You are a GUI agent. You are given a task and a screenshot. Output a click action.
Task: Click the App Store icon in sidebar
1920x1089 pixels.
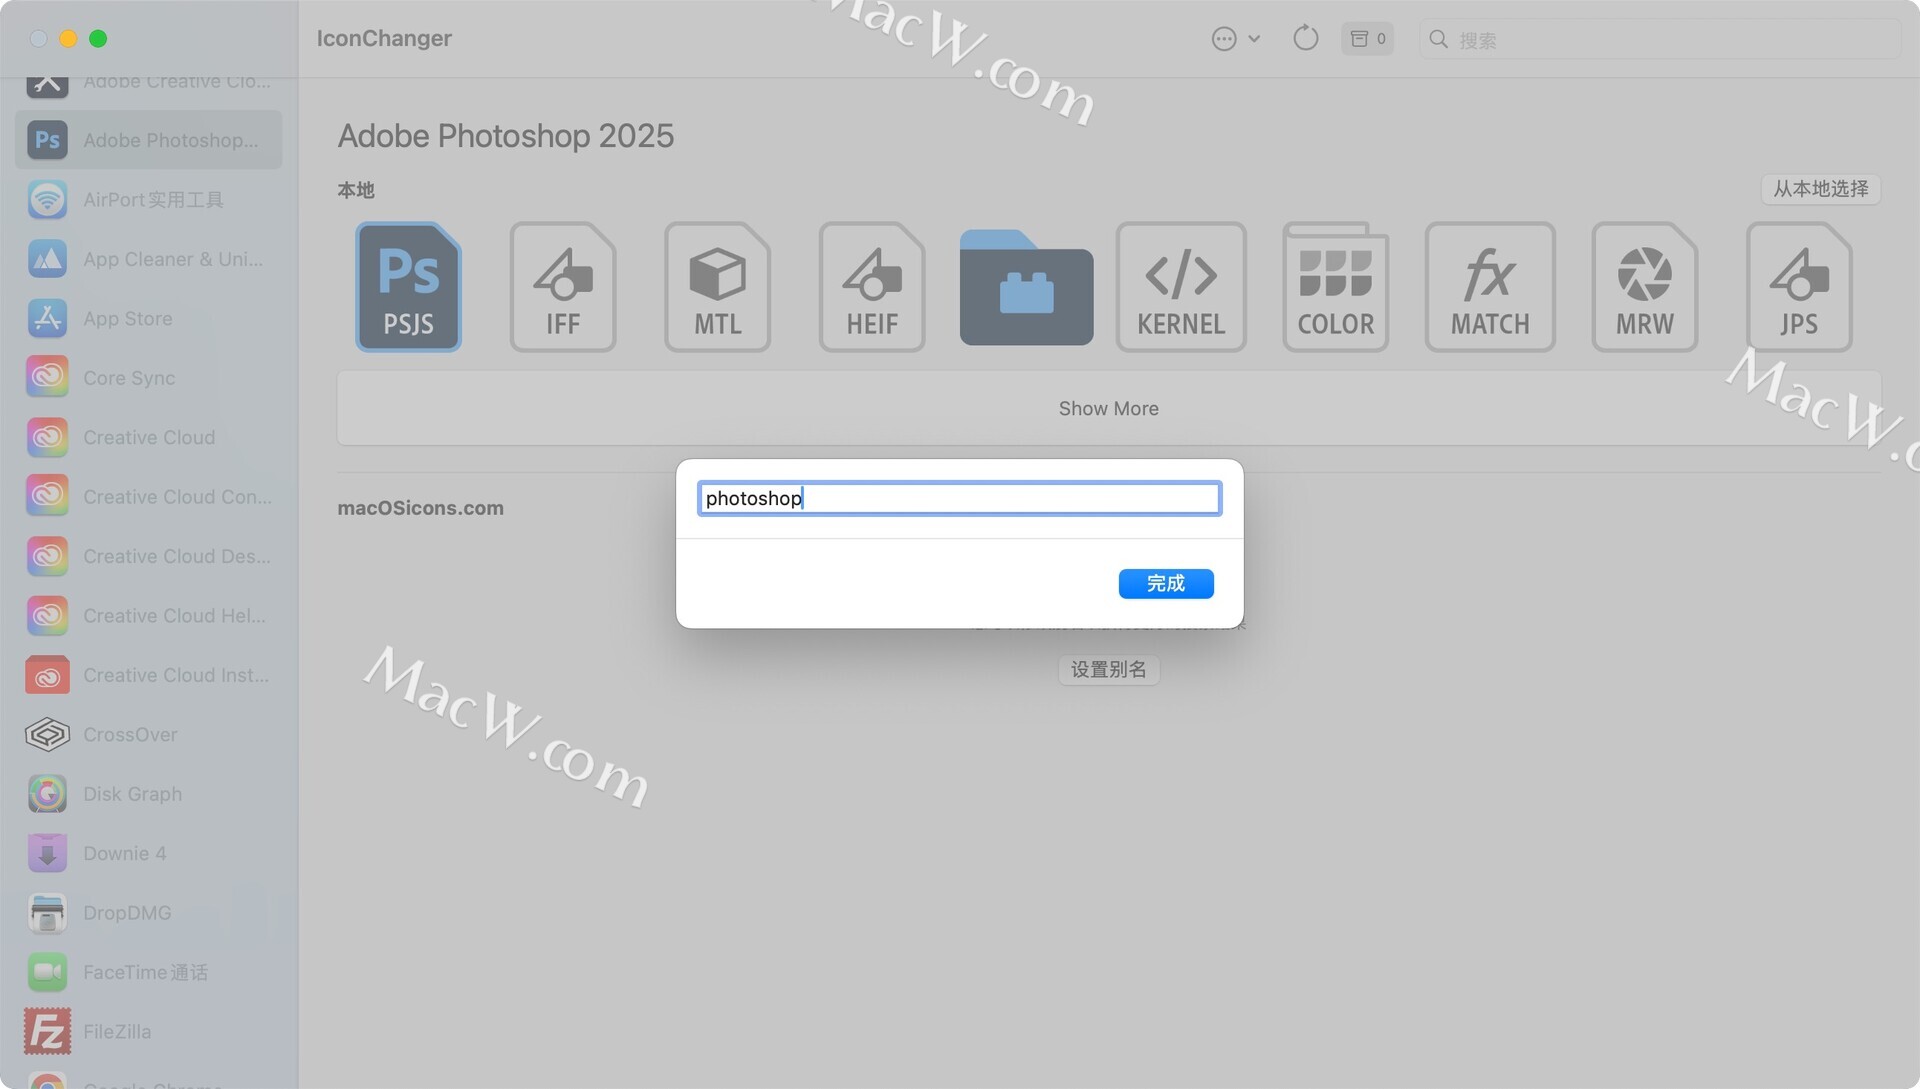(47, 318)
